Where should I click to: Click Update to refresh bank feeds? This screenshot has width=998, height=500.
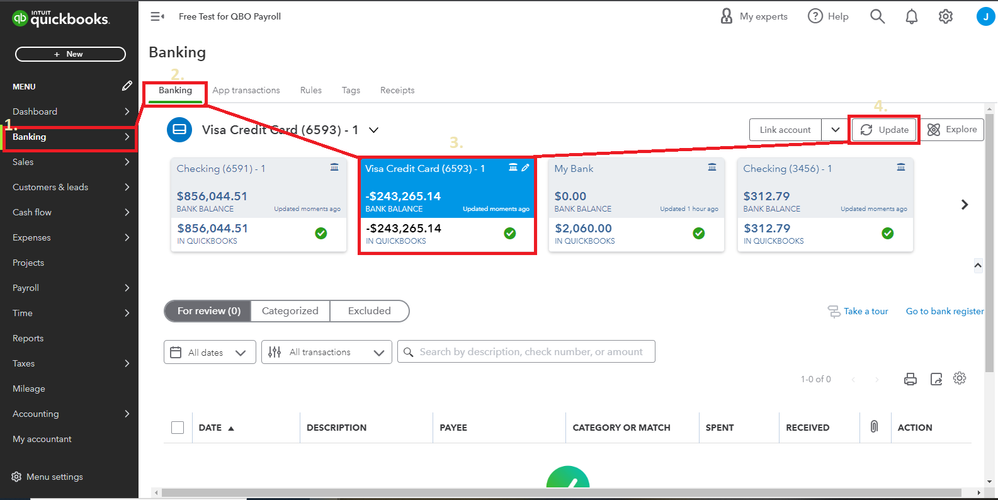click(884, 130)
